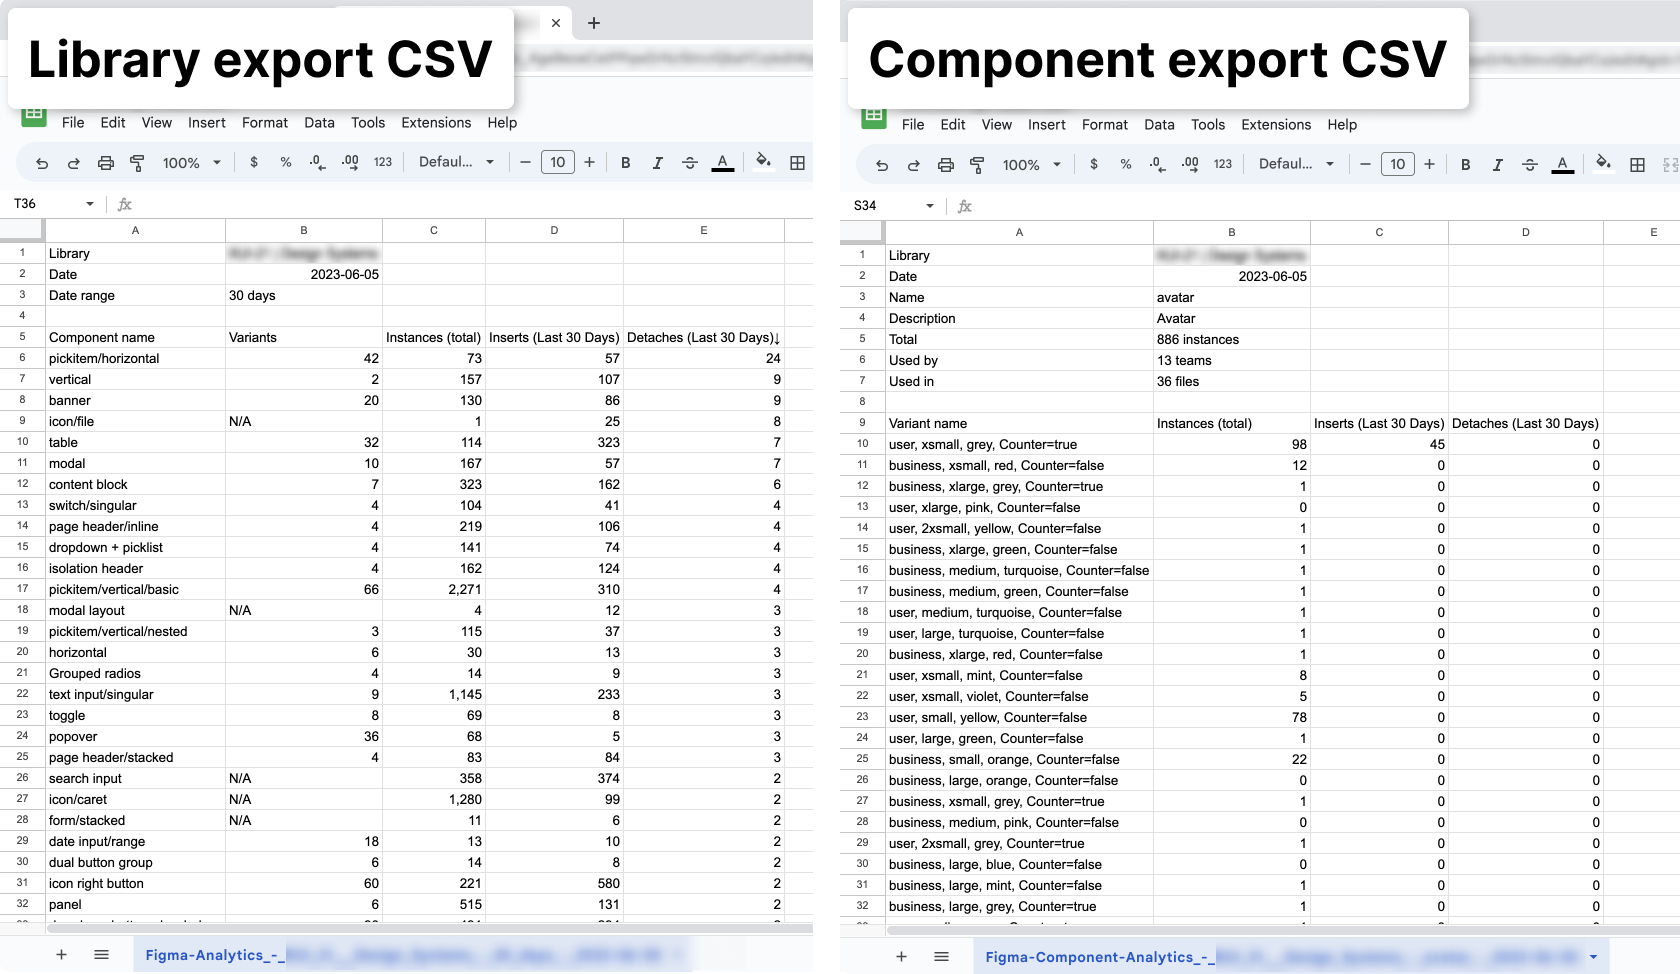This screenshot has height=974, width=1680.
Task: Decrease decimal places in Library export toolbar
Action: coord(317,162)
